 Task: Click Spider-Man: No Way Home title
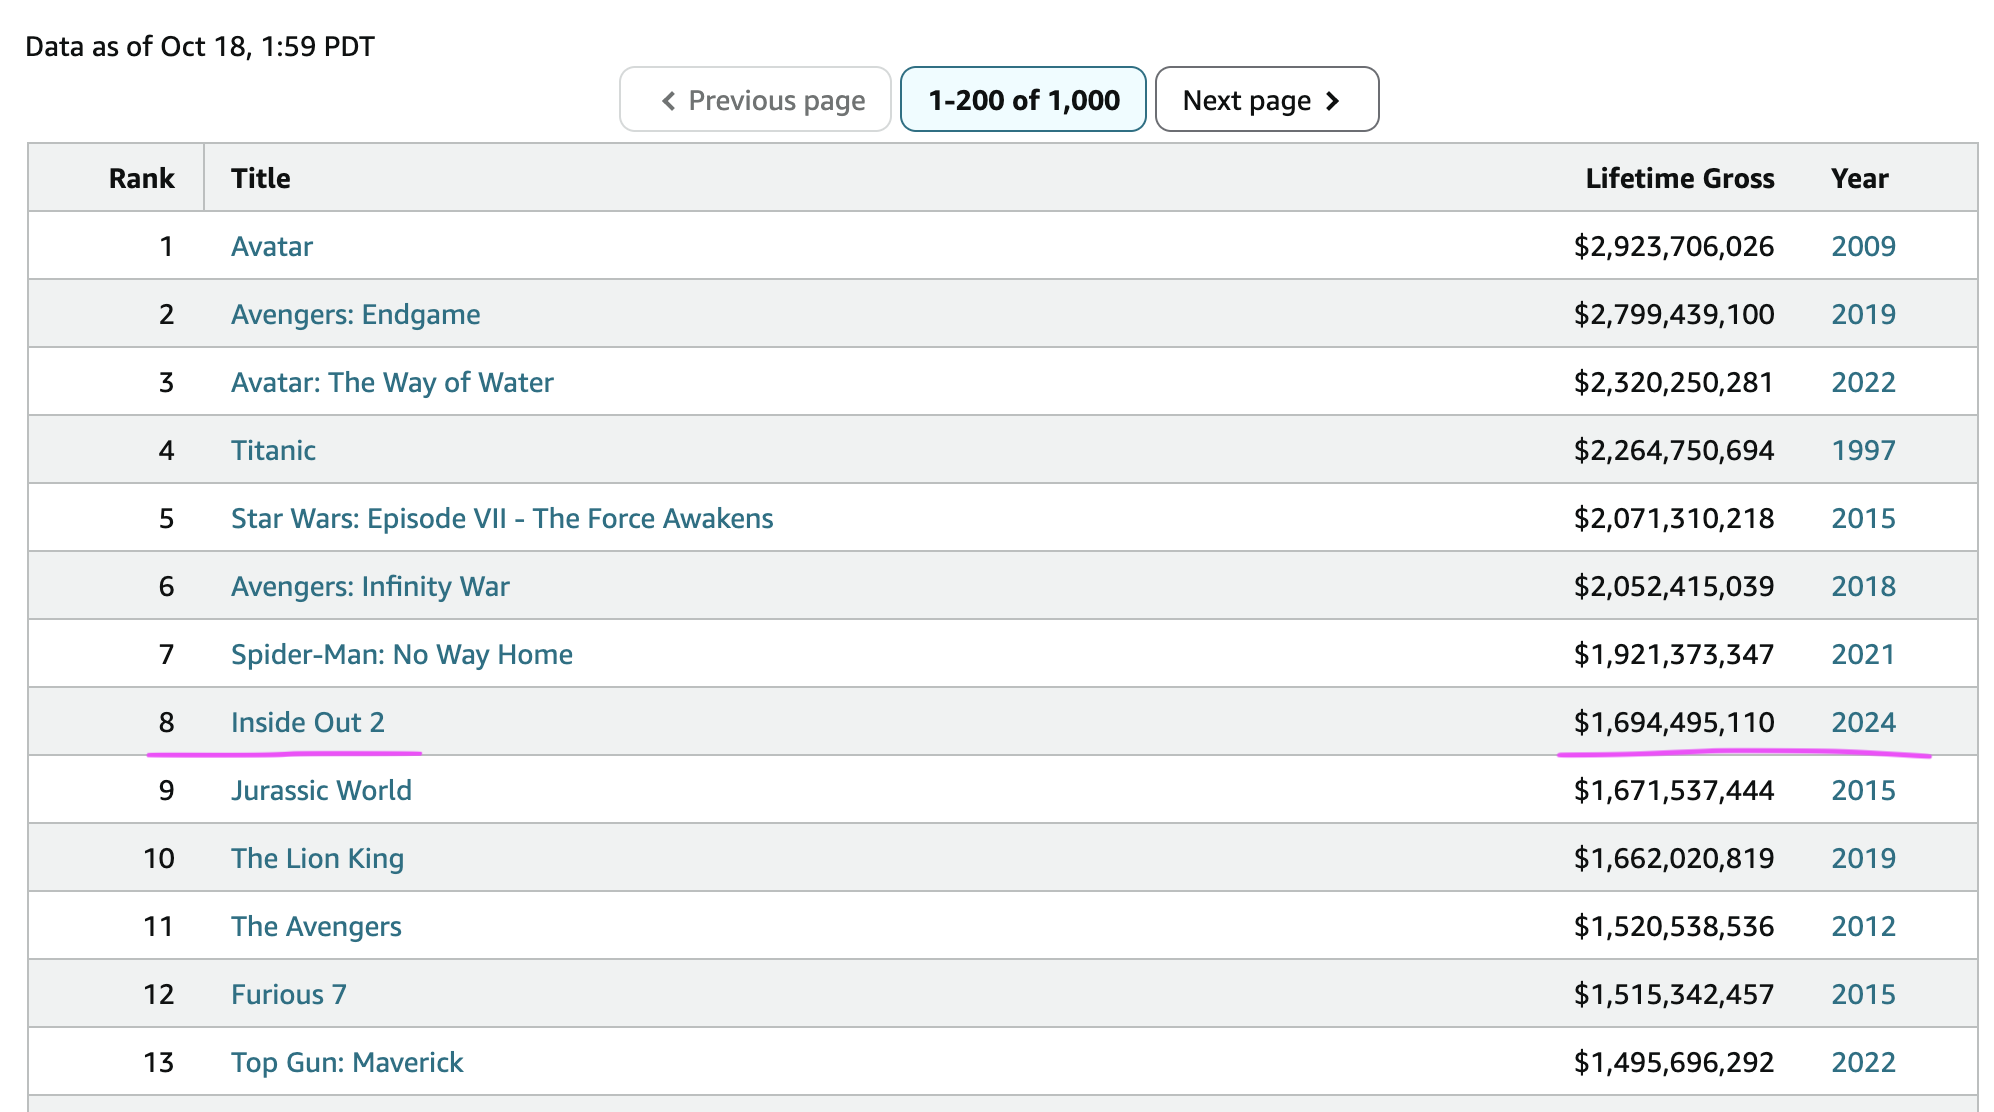click(x=401, y=654)
